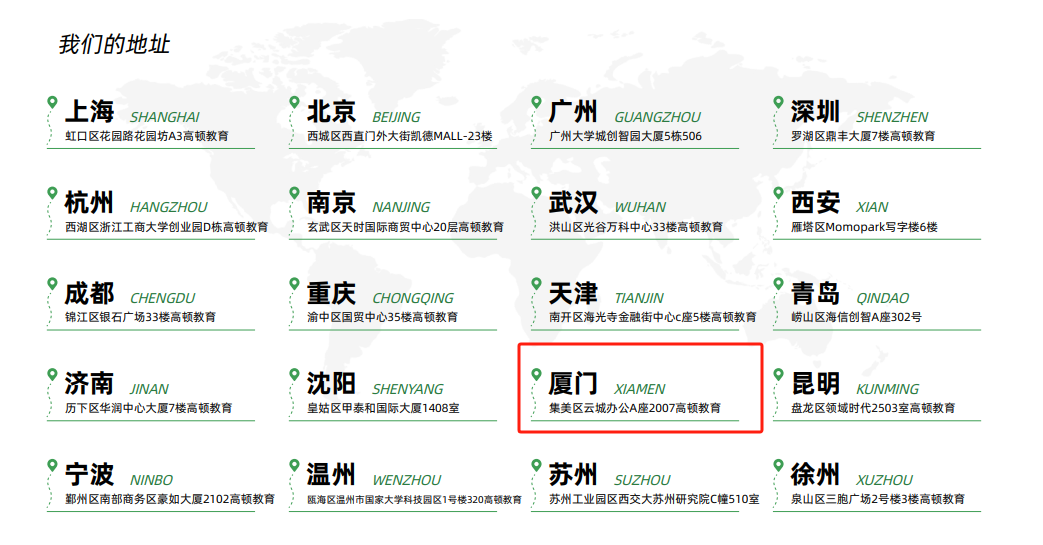Click the SUZHOU pinyin label

[642, 480]
